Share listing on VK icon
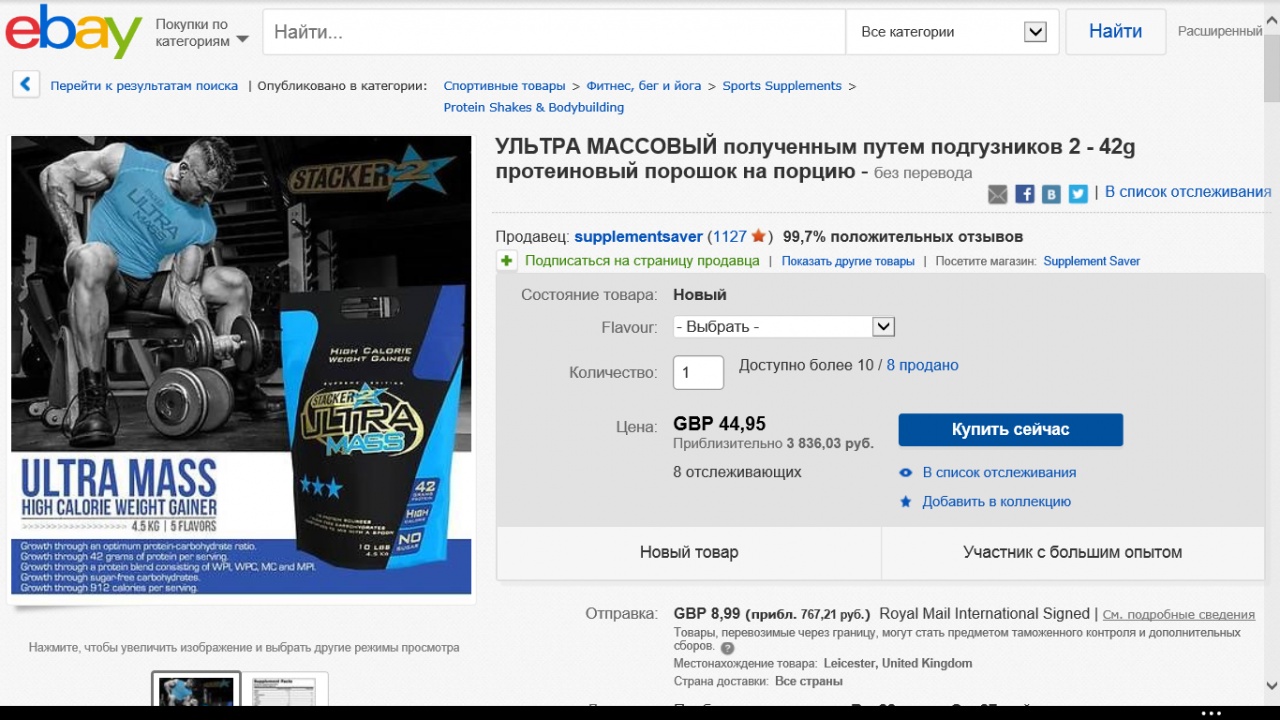 pos(1051,194)
